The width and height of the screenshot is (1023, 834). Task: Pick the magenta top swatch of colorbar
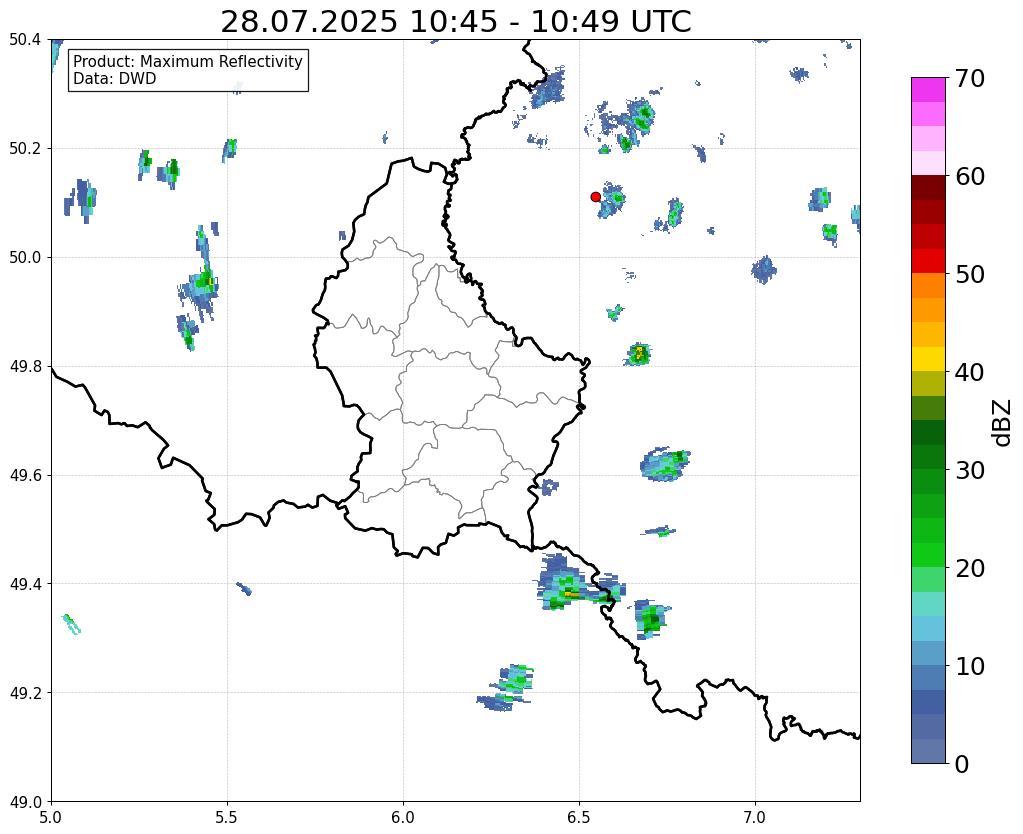coord(928,90)
